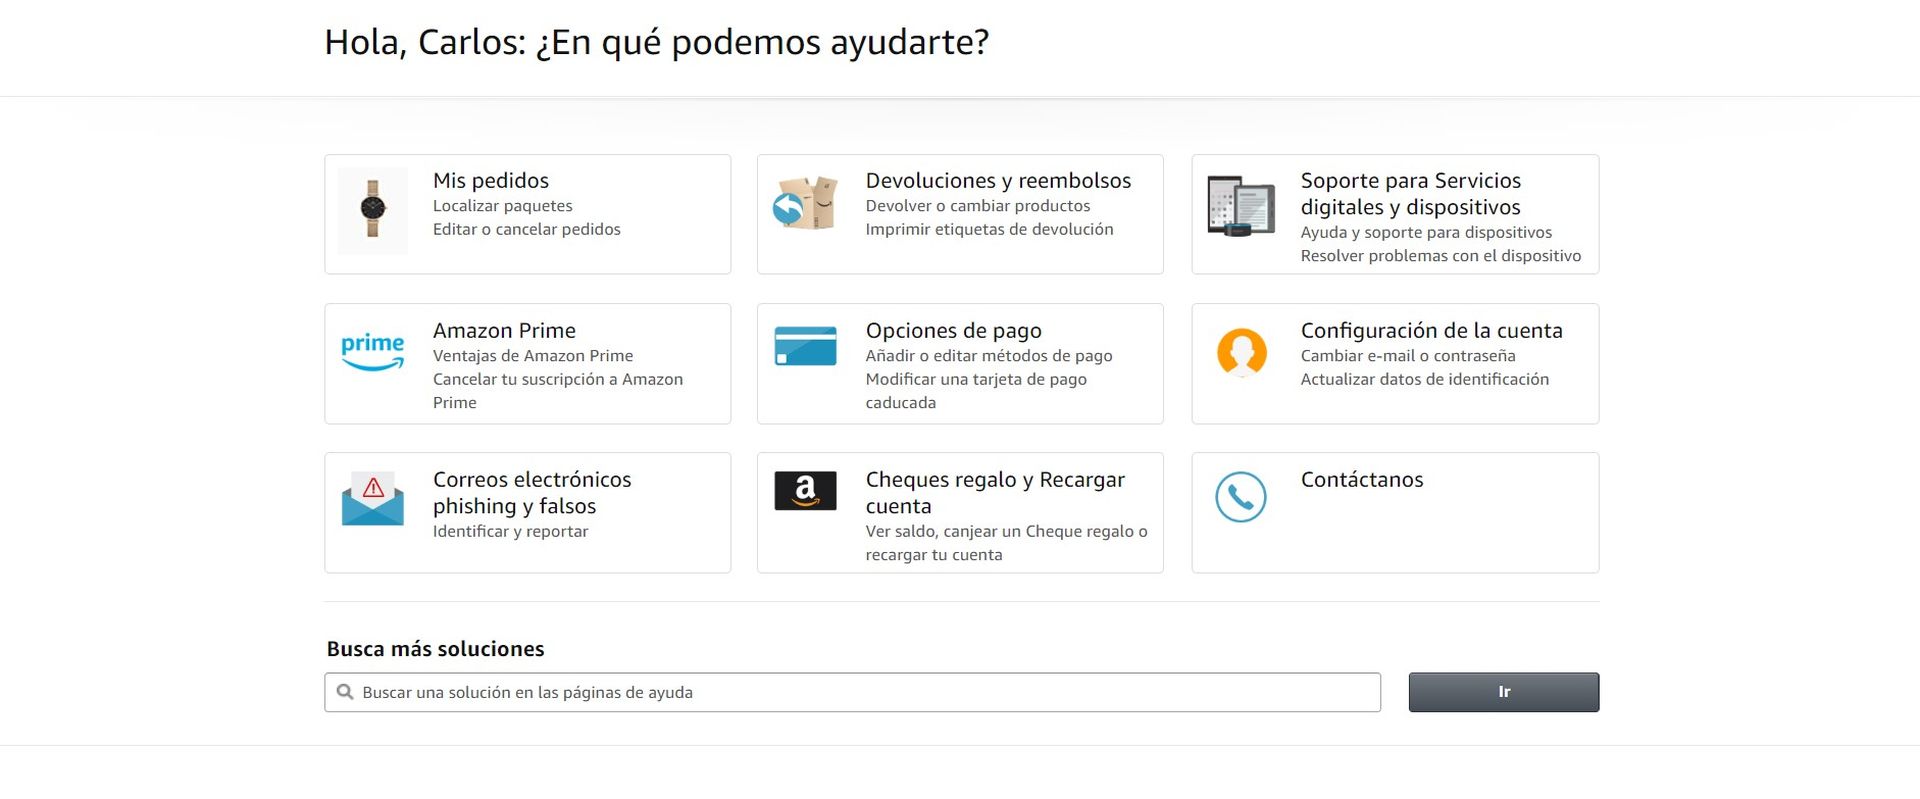Click 'Localizar paquetes' text
Viewport: 1920px width, 799px height.
pyautogui.click(x=502, y=206)
